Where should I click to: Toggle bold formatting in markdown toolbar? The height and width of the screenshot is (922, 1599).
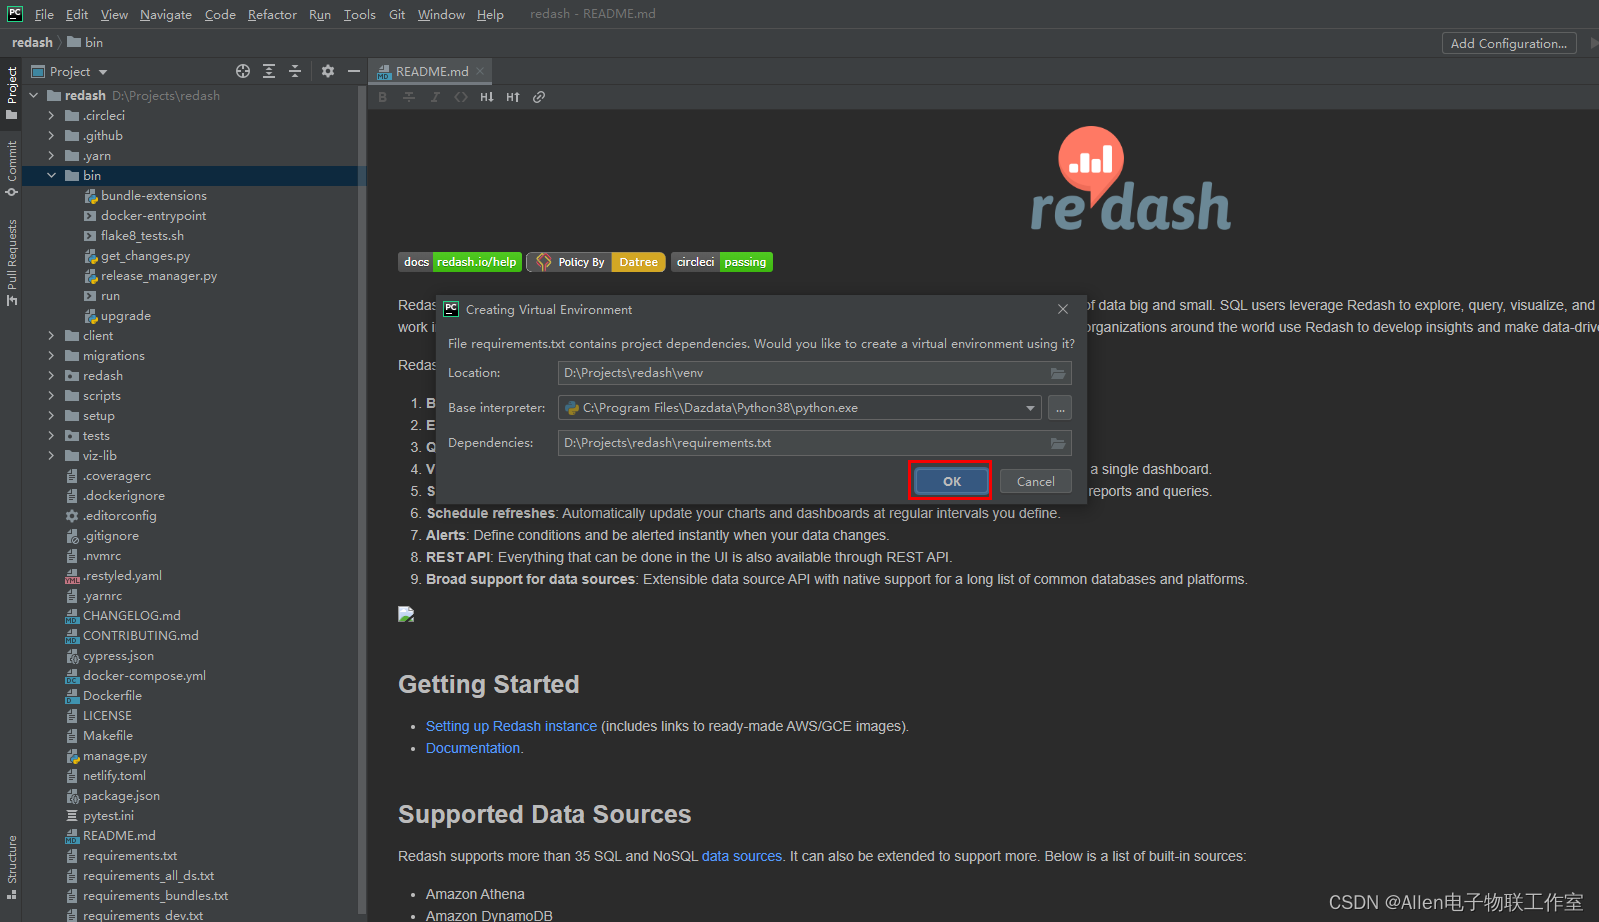coord(383,97)
